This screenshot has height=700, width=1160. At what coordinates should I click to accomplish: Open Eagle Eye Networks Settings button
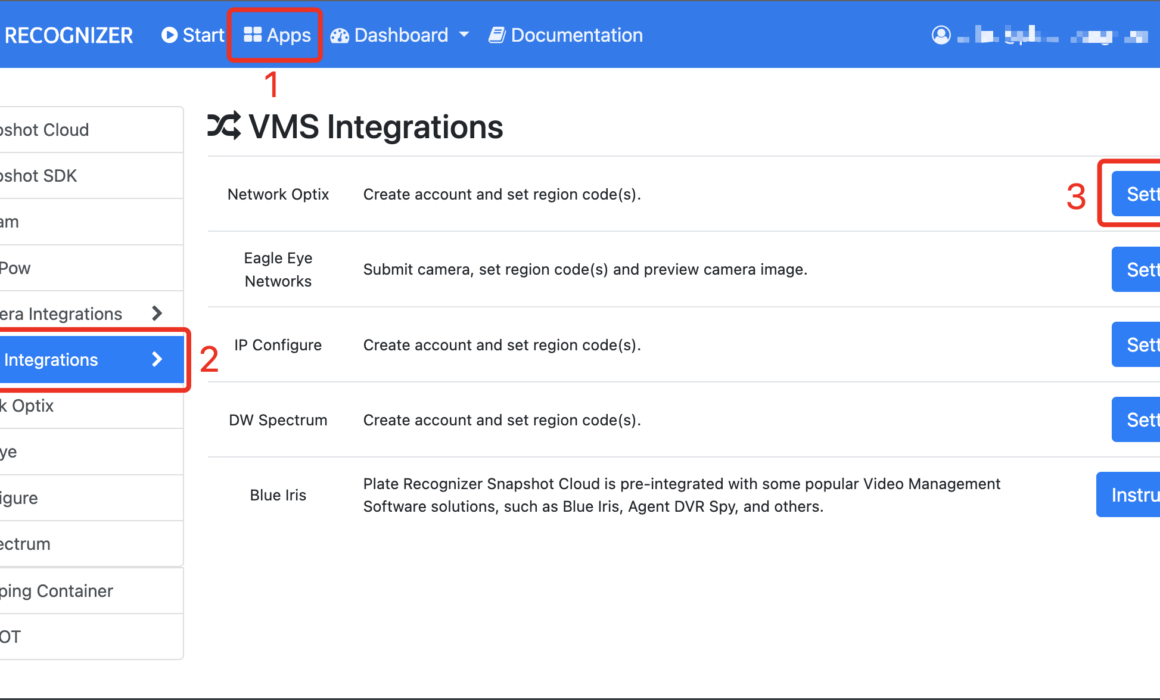point(1136,269)
